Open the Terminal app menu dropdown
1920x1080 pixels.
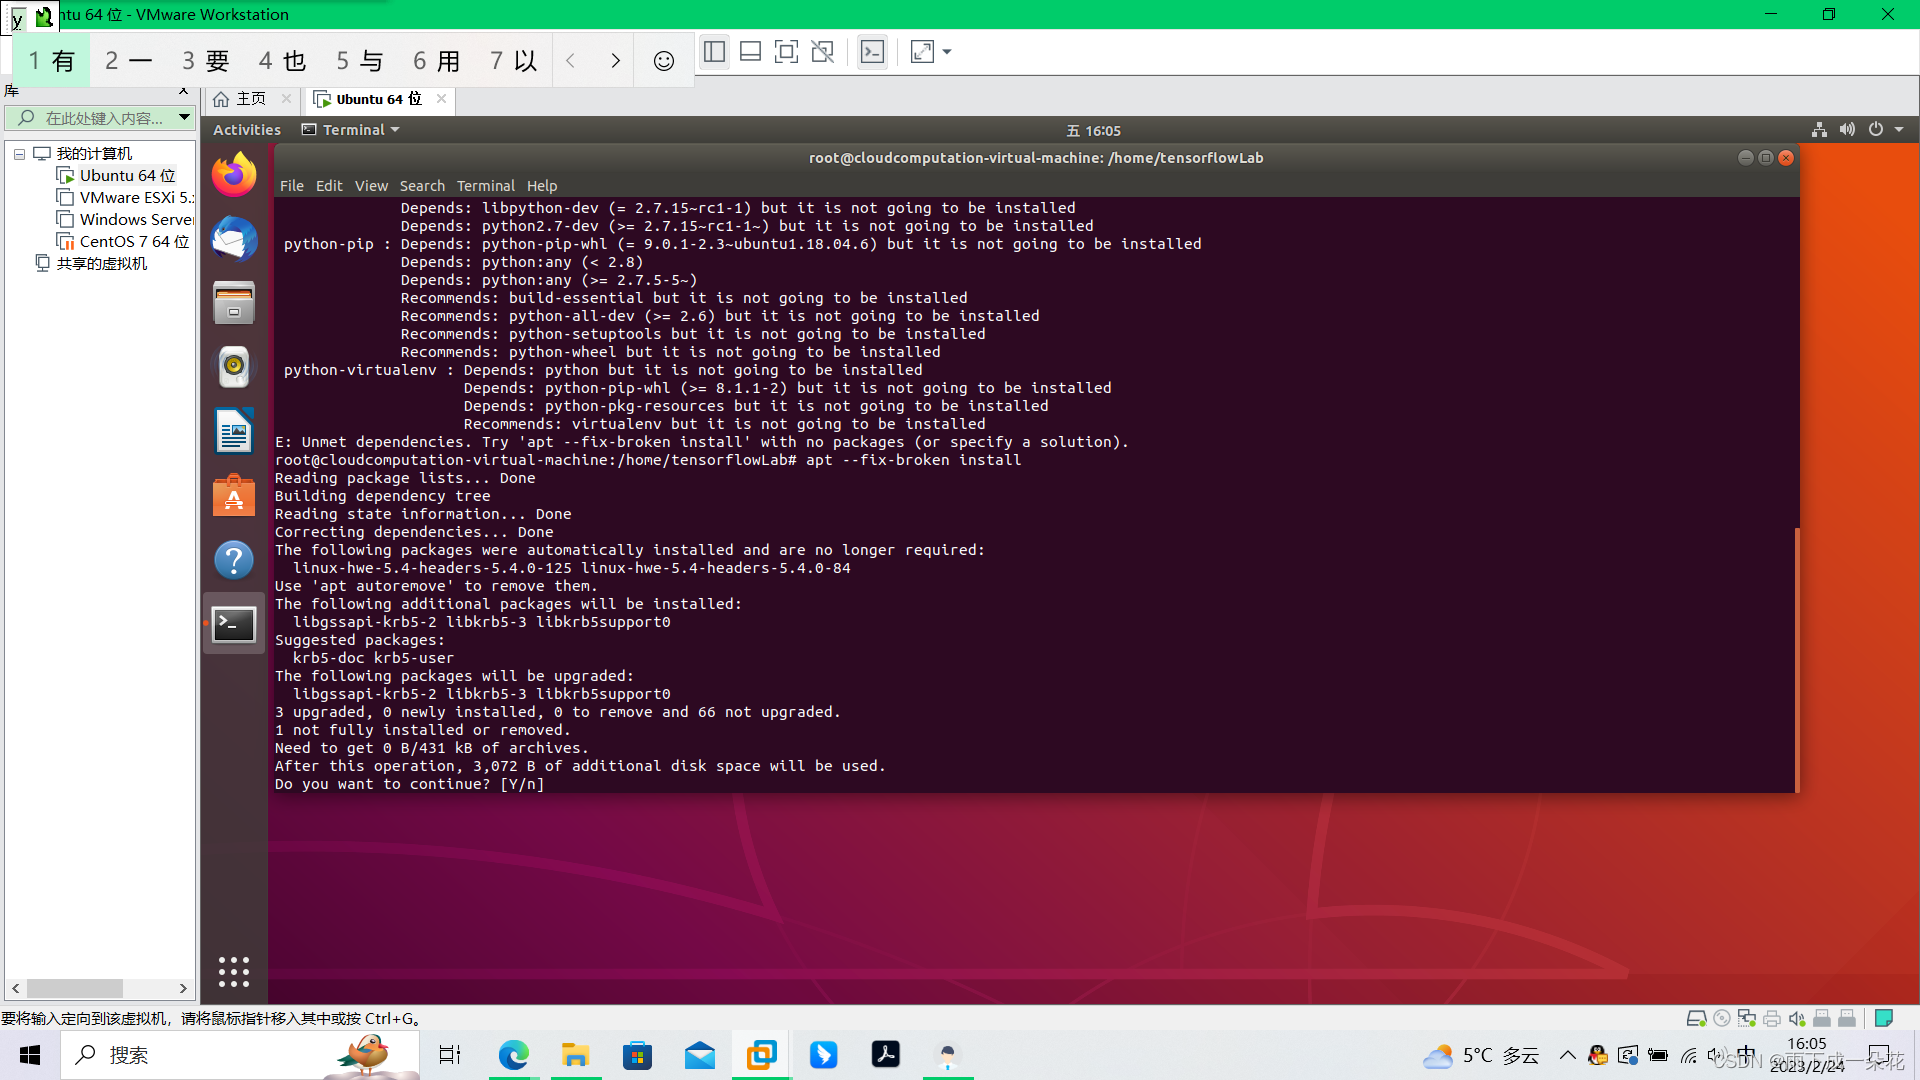tap(352, 130)
